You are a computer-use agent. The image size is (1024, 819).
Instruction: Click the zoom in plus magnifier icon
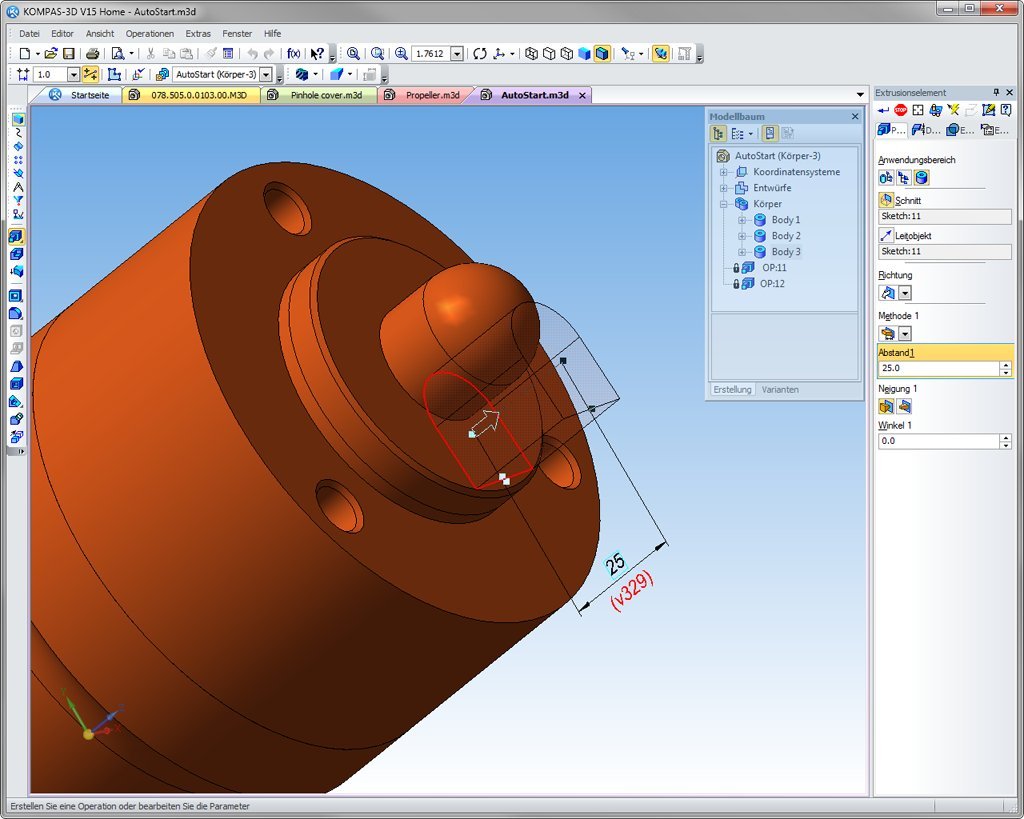click(401, 54)
